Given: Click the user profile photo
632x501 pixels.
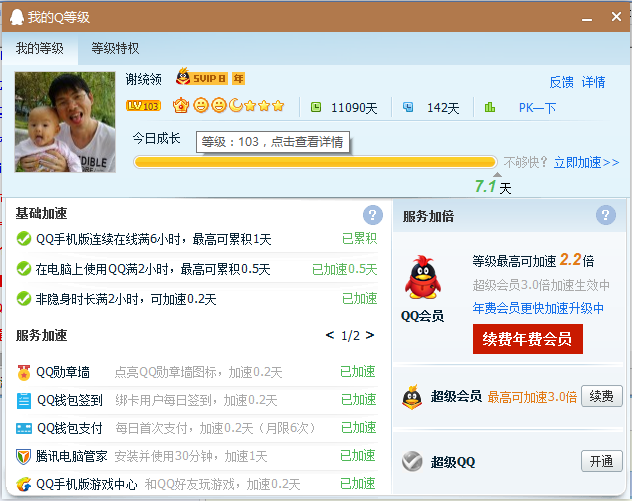Looking at the screenshot, I should [65, 122].
